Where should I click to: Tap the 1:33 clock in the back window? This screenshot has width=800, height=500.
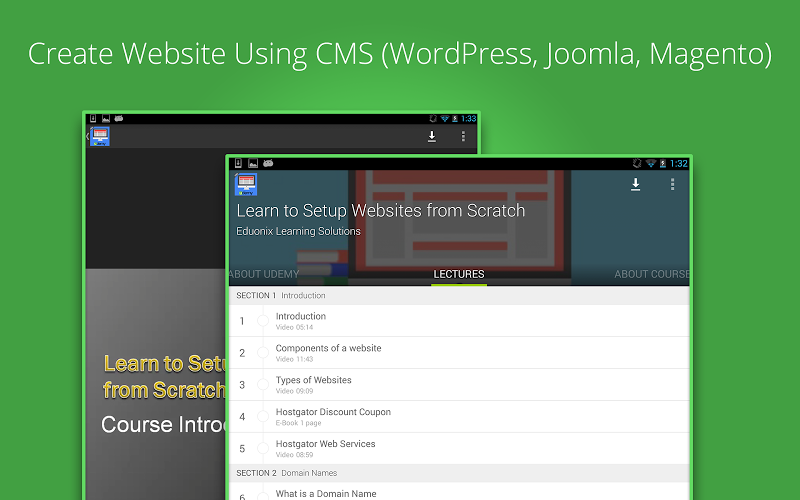[x=468, y=119]
